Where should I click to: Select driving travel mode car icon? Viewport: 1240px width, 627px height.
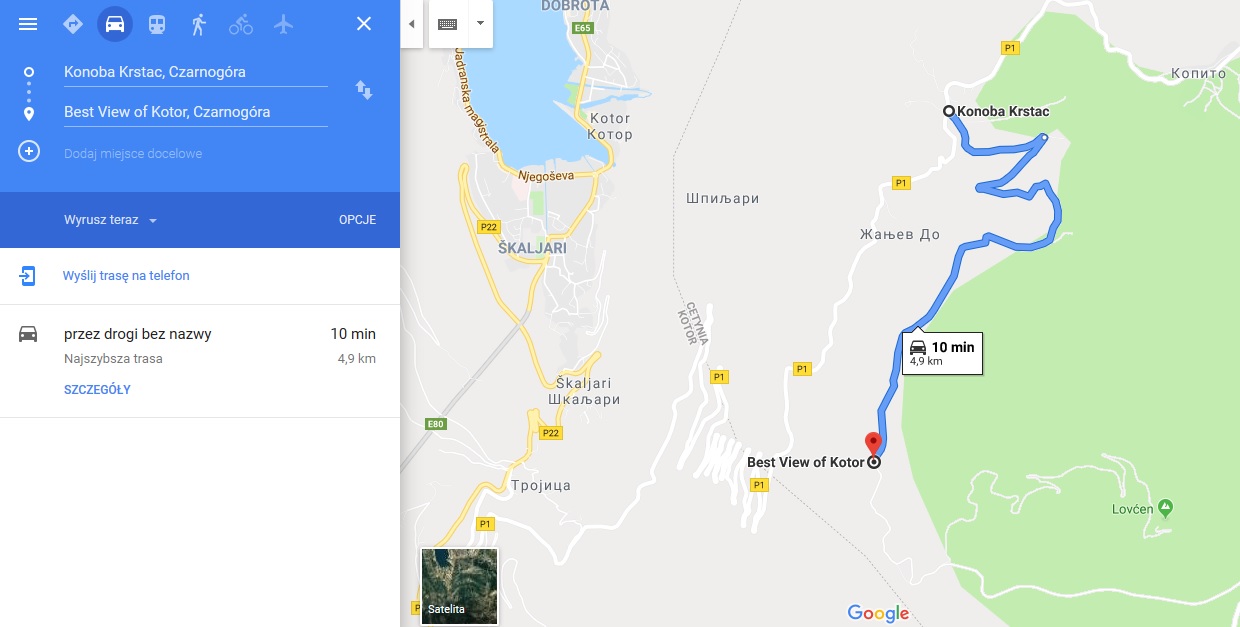pyautogui.click(x=115, y=24)
